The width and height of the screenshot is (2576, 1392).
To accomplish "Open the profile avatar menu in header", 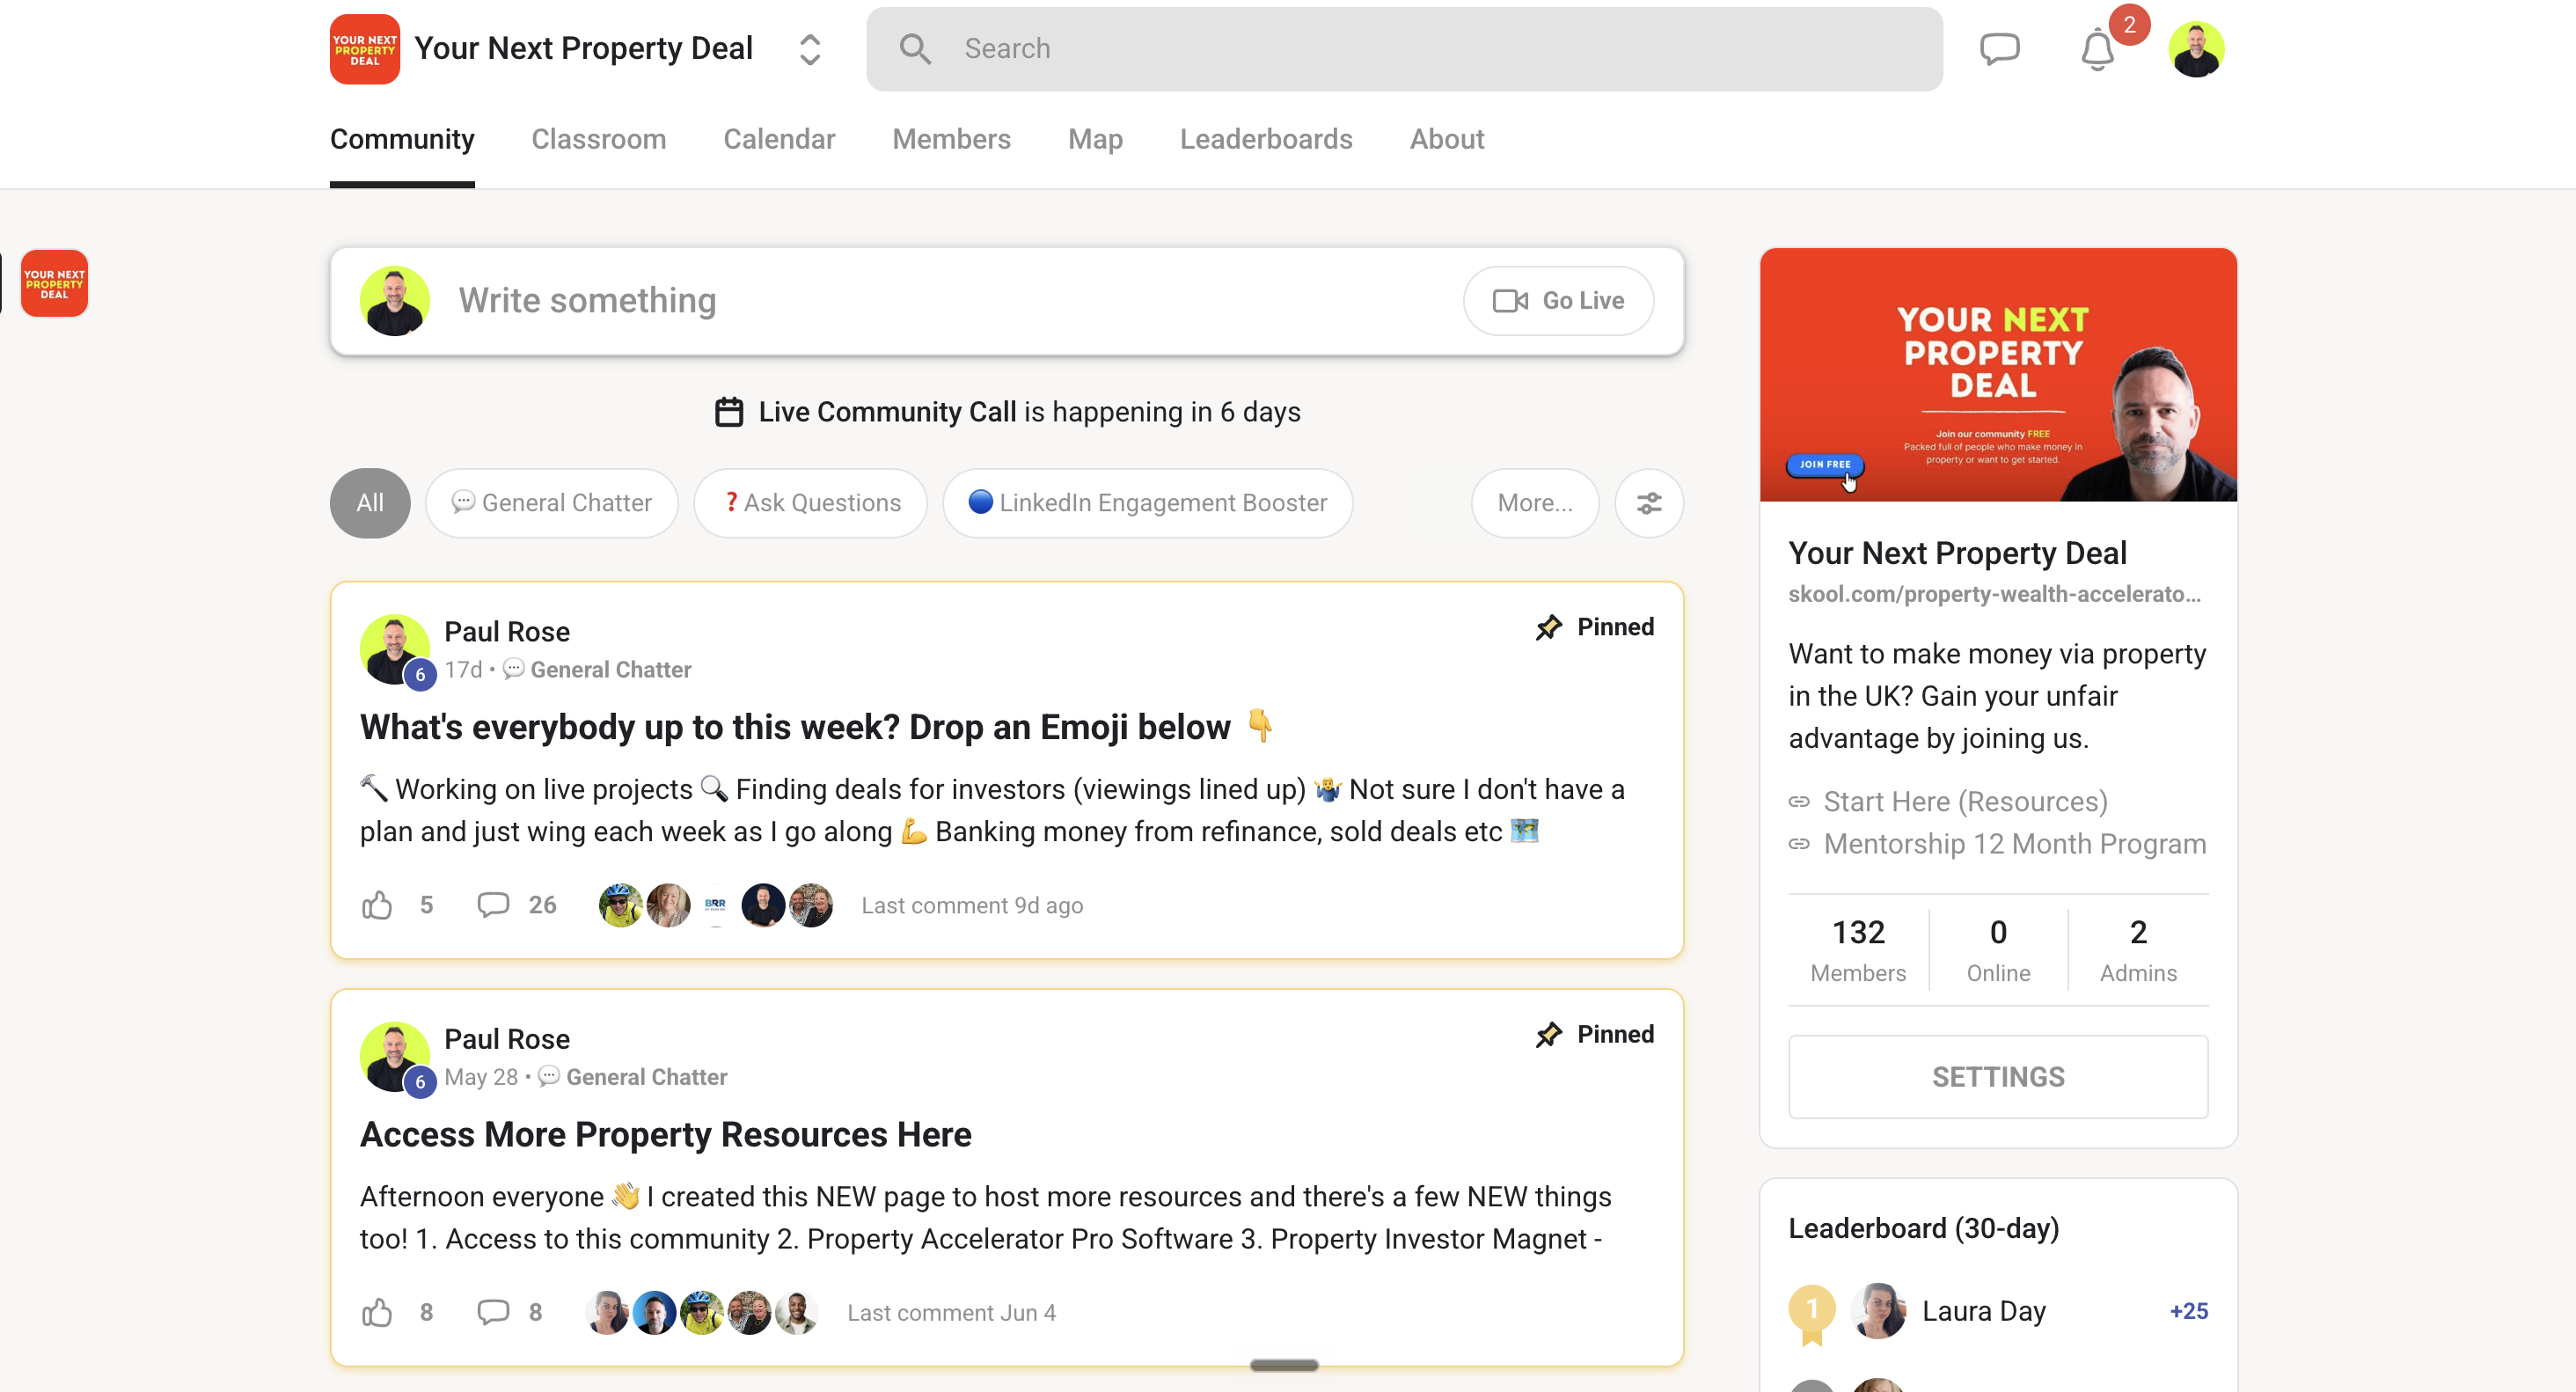I will click(2196, 49).
